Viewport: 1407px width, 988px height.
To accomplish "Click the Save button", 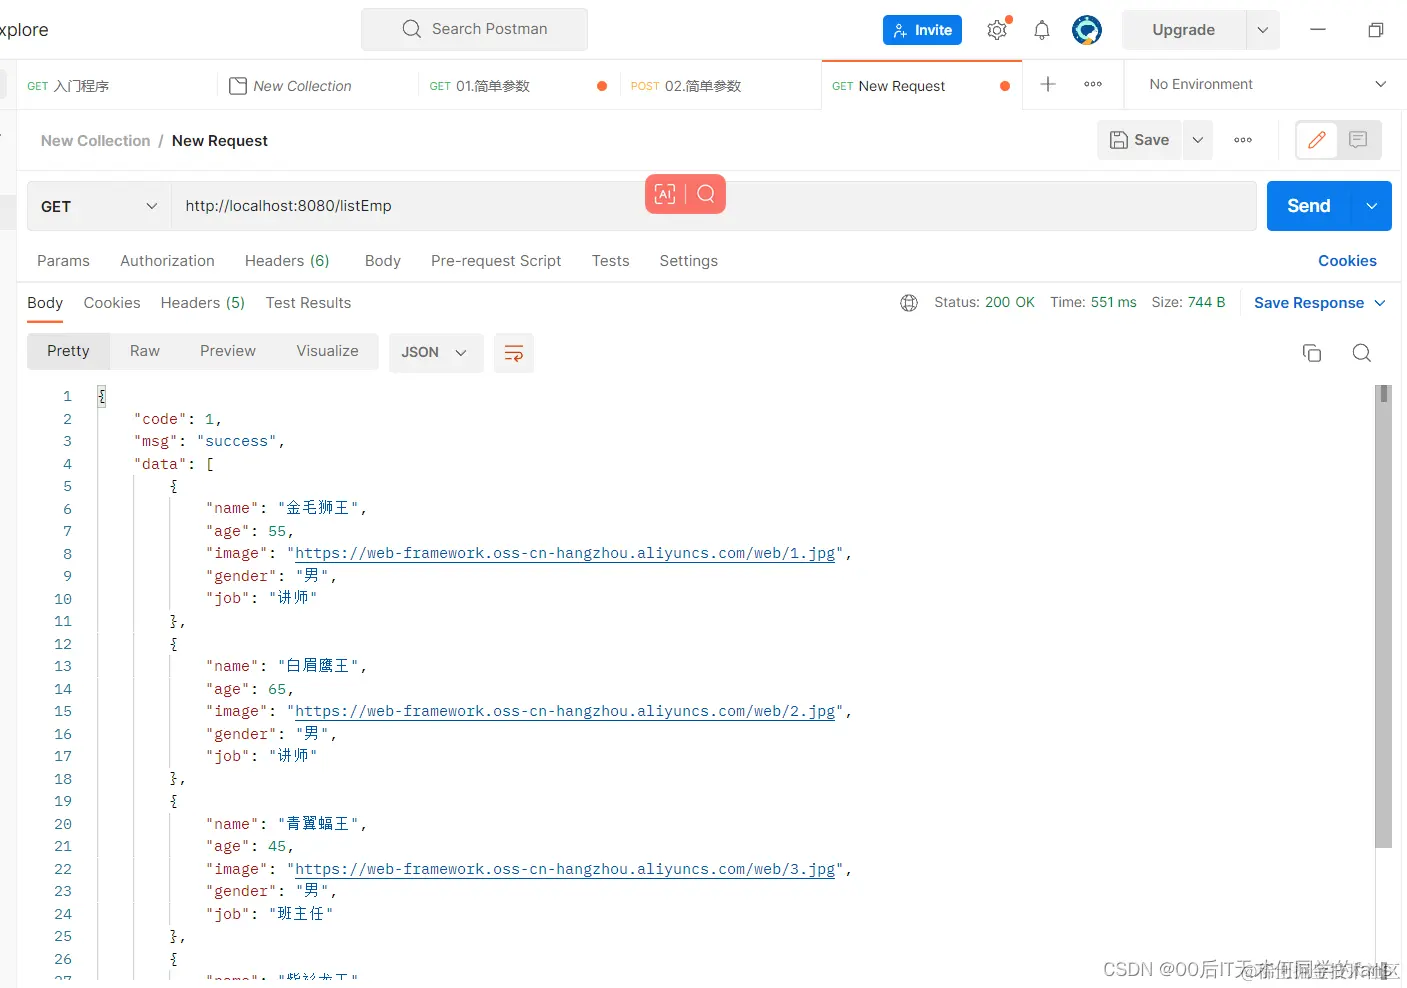I will (1140, 140).
